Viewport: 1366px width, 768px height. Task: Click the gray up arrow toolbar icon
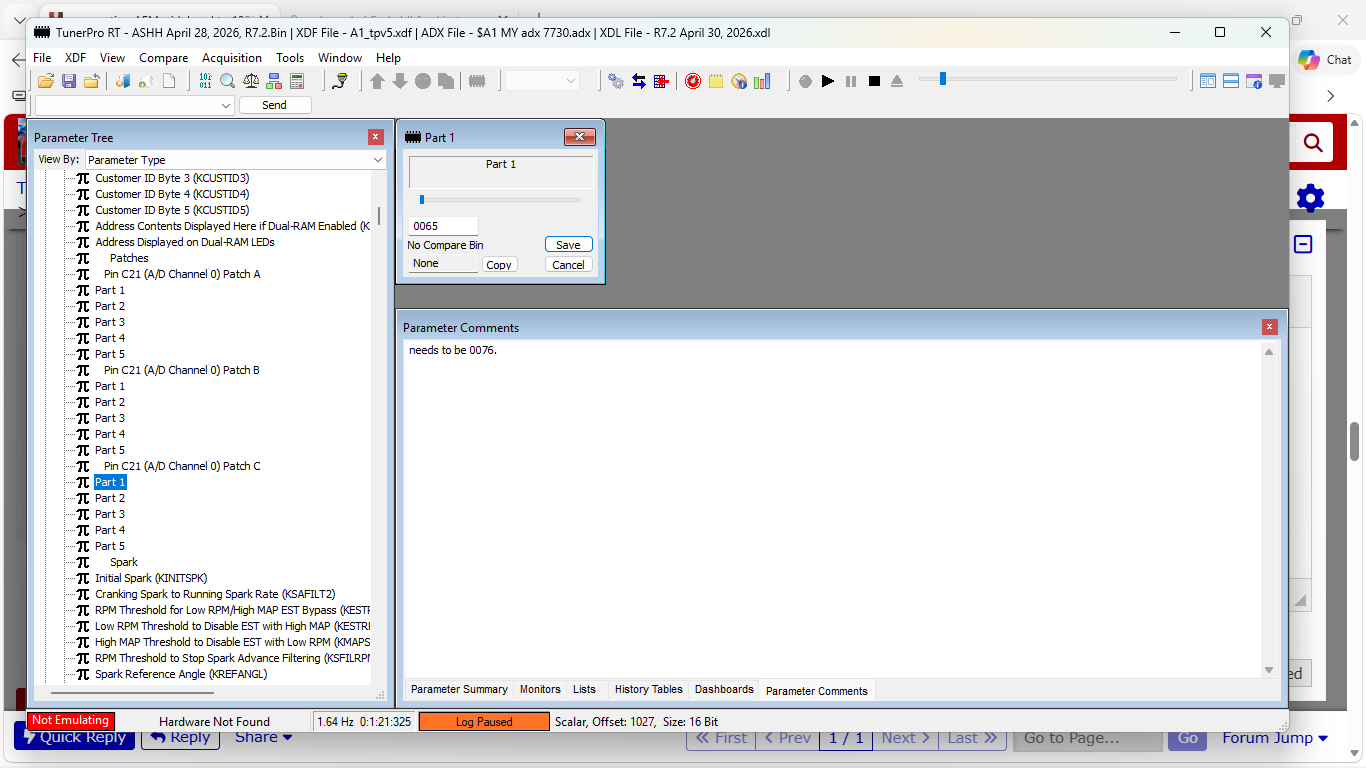click(377, 81)
